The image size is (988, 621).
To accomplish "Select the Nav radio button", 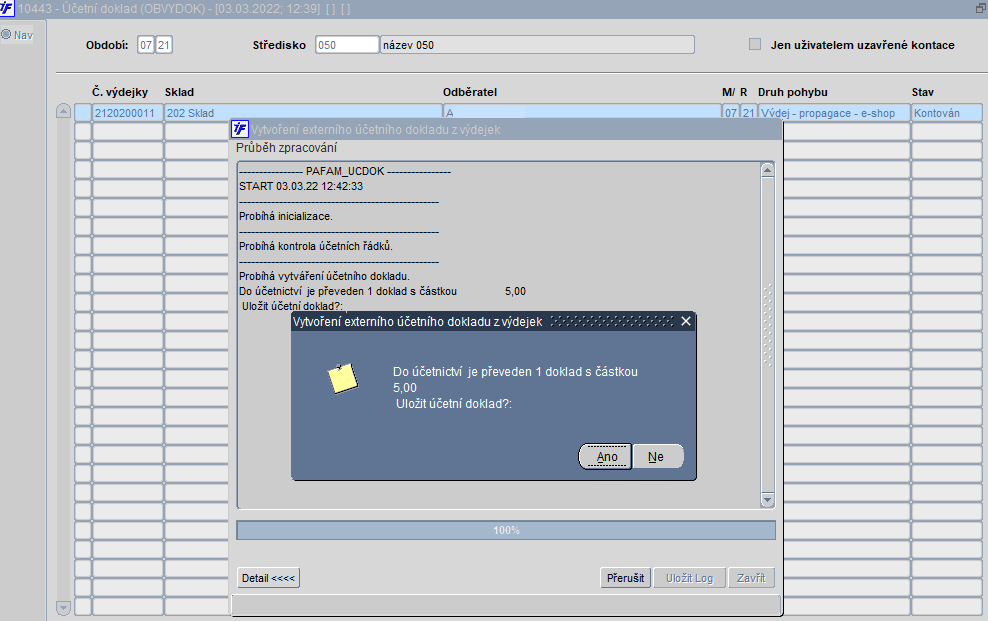I will point(6,35).
